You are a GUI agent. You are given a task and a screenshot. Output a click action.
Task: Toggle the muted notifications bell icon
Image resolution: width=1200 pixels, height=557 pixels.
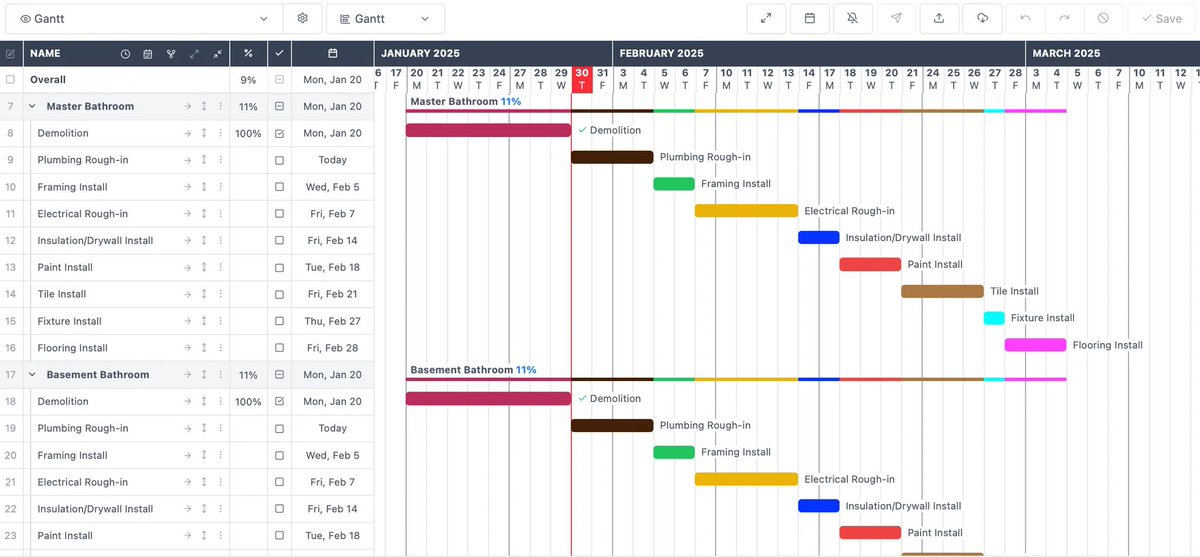coord(853,18)
